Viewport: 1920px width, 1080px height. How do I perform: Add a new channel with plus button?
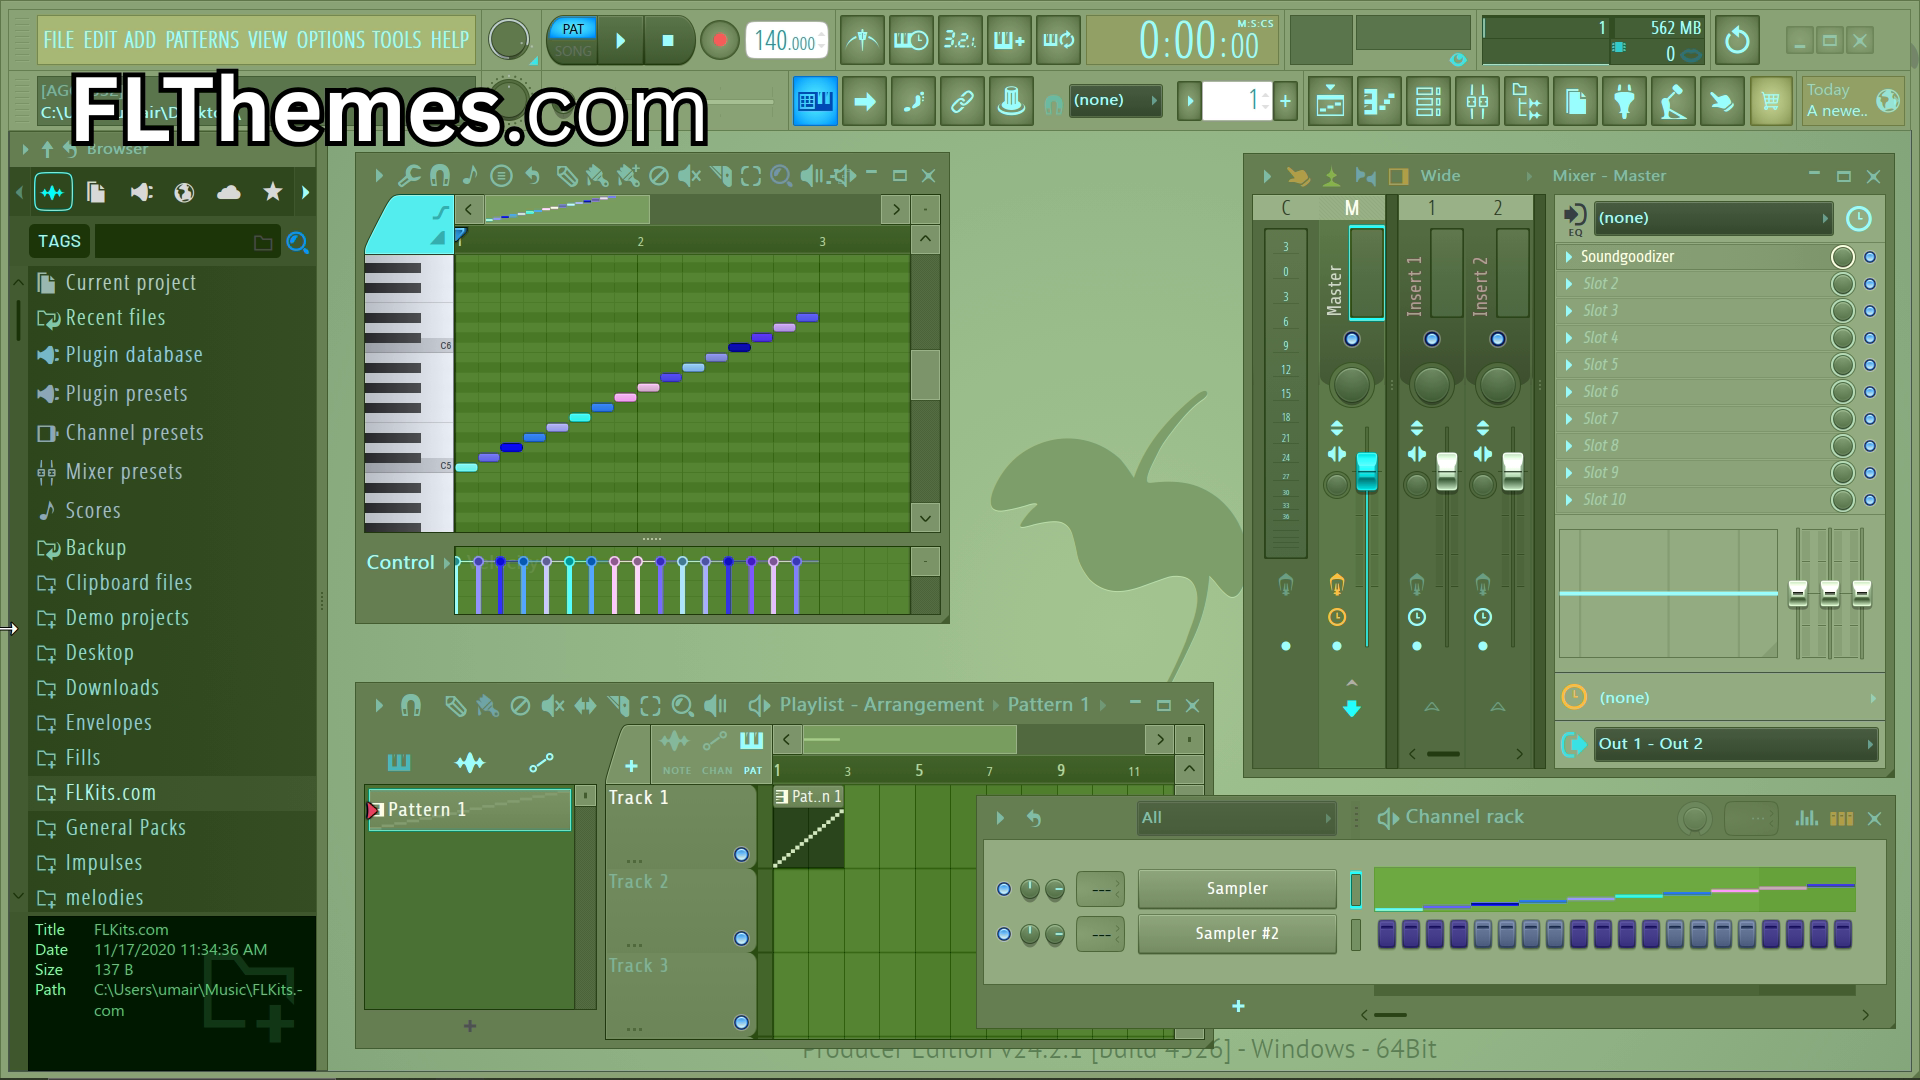tap(1238, 1006)
